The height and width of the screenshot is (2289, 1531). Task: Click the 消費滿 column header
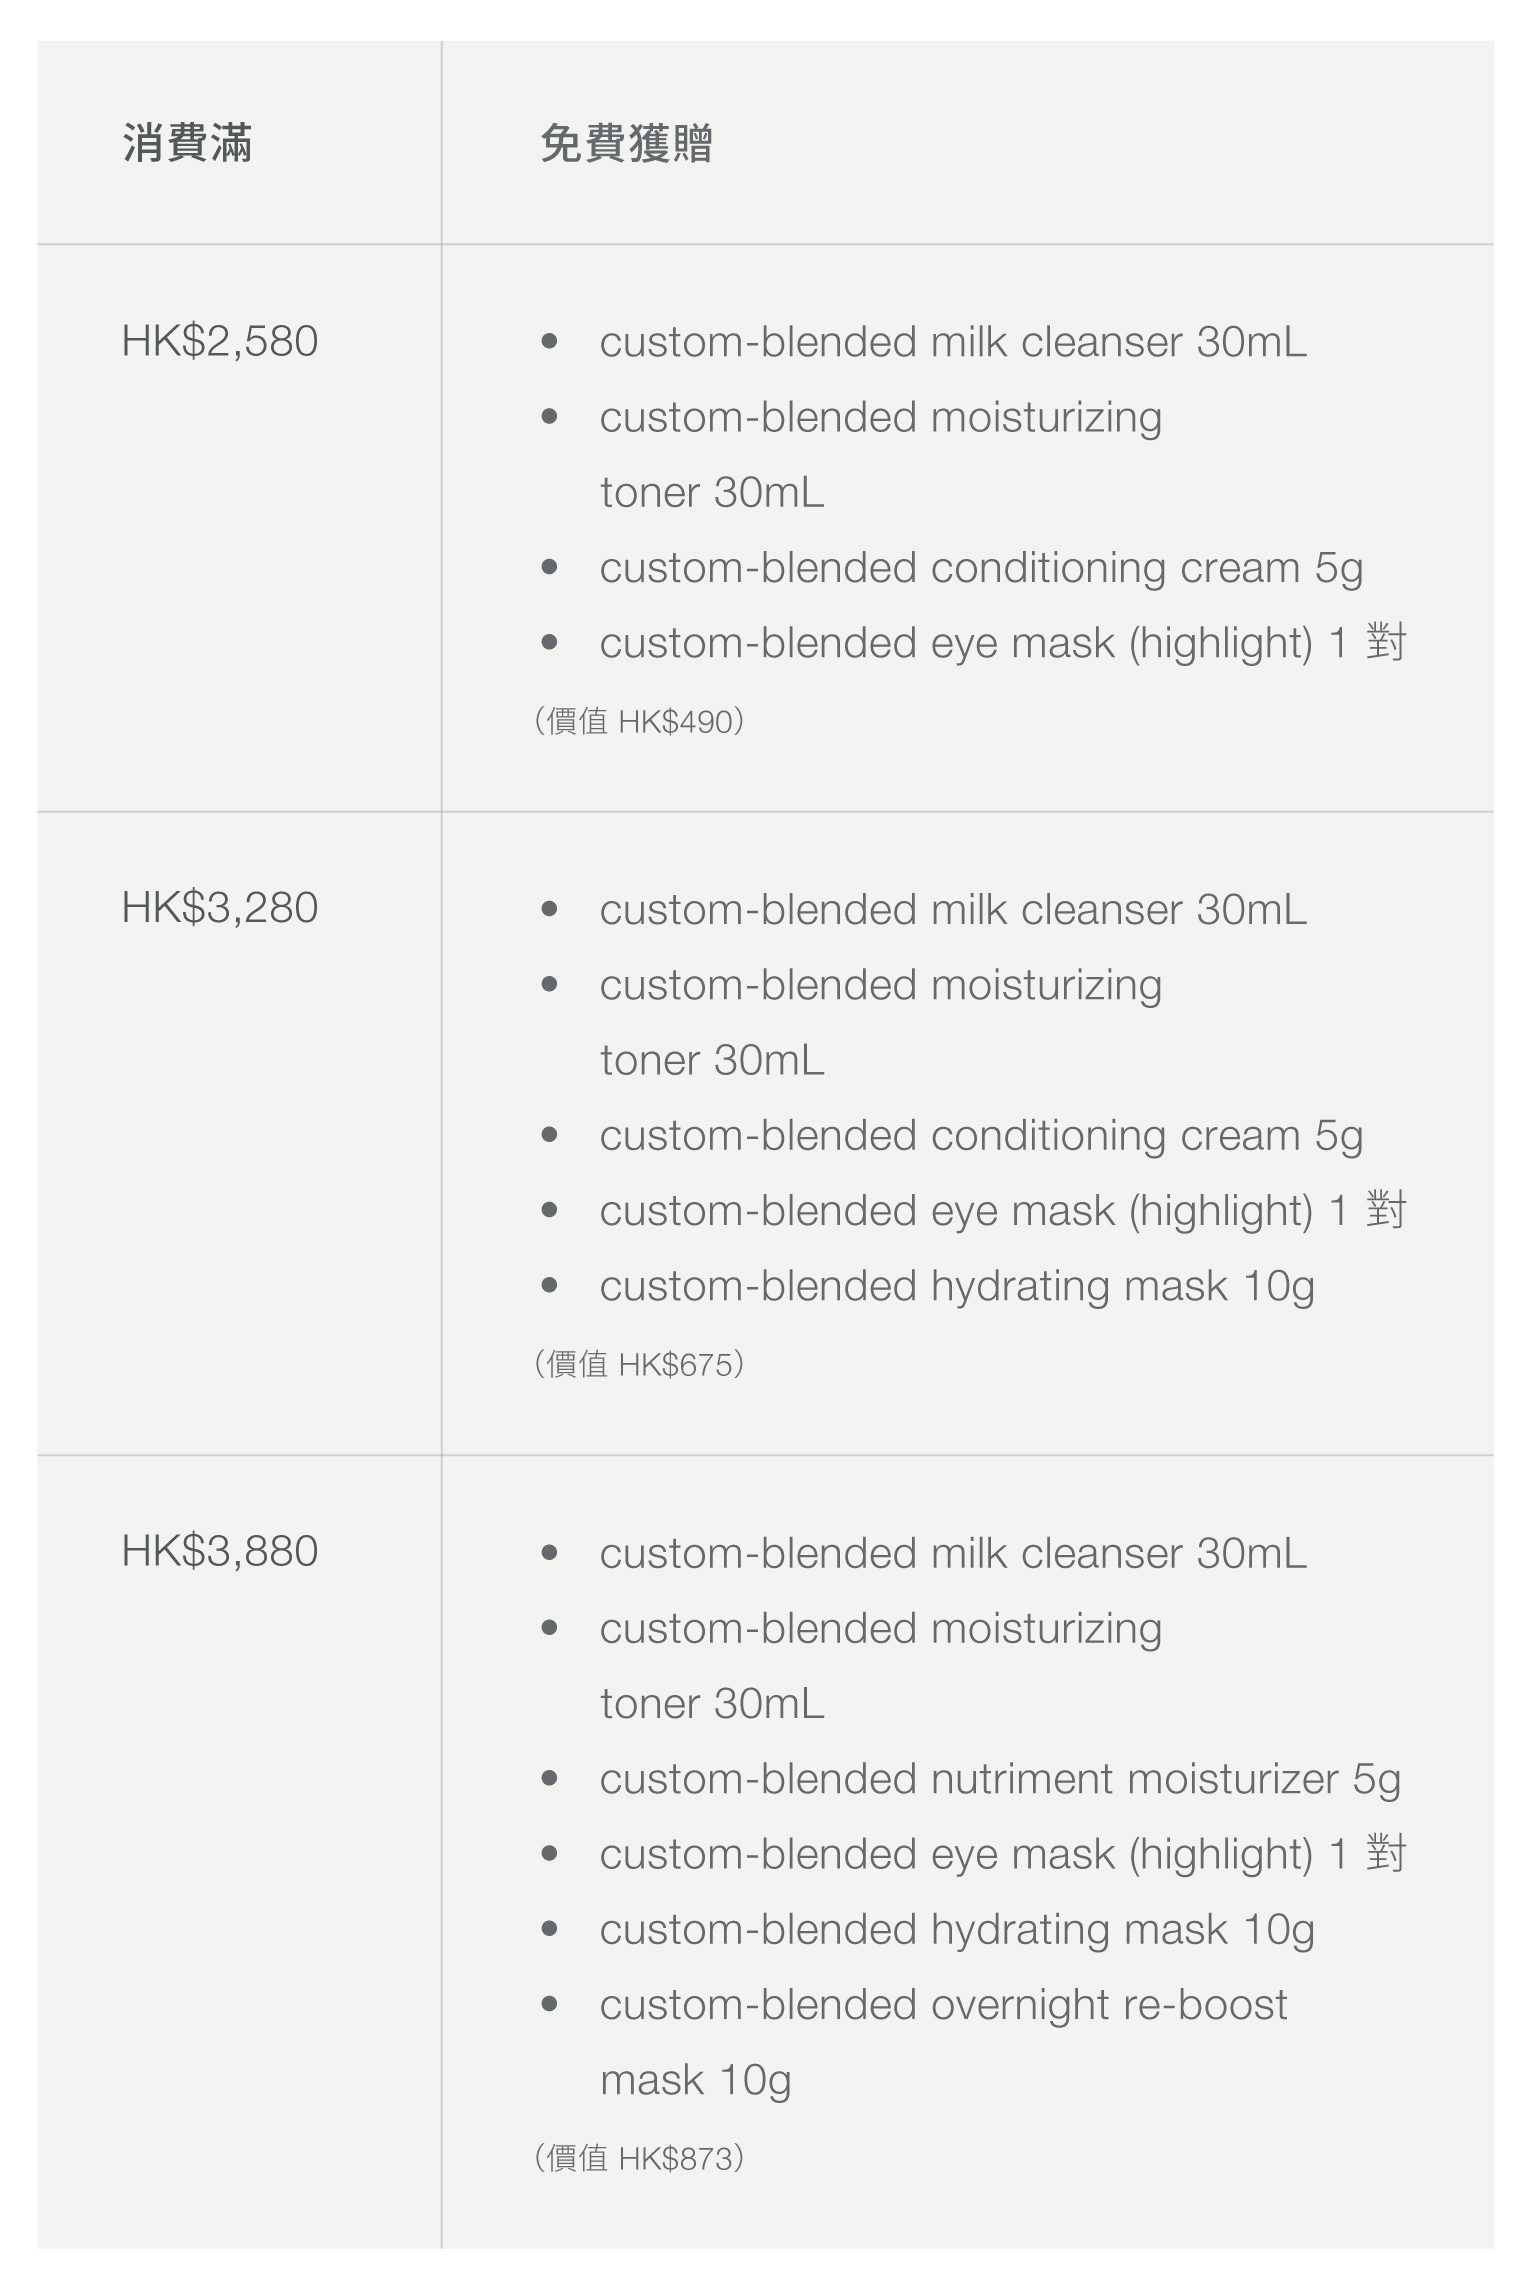pyautogui.click(x=187, y=143)
